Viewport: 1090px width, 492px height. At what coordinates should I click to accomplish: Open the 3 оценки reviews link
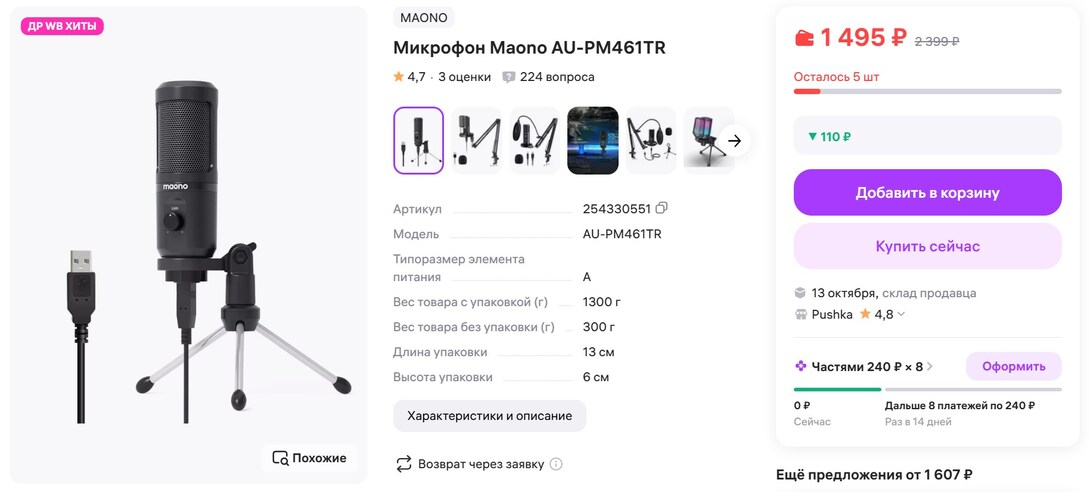(x=464, y=77)
